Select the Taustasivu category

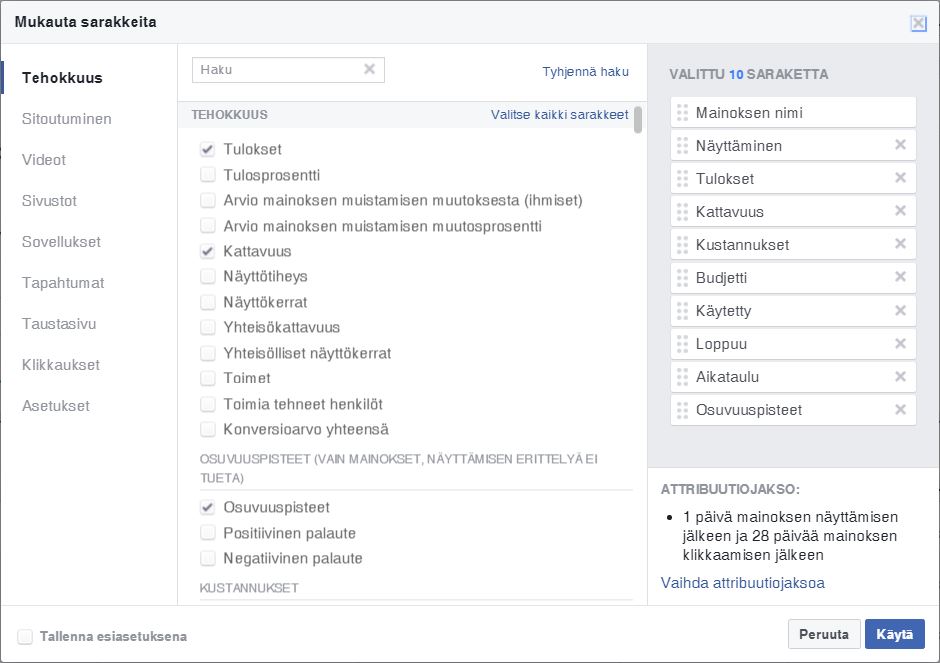point(59,324)
